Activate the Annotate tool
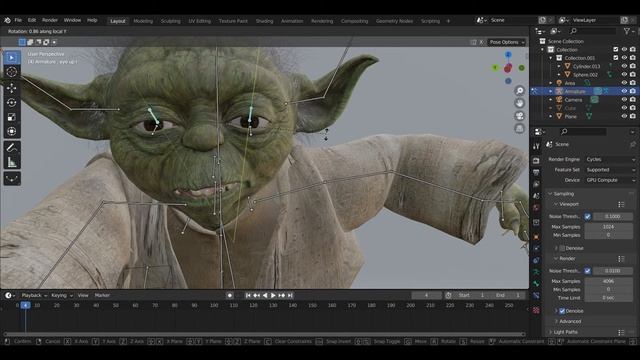 (11, 147)
